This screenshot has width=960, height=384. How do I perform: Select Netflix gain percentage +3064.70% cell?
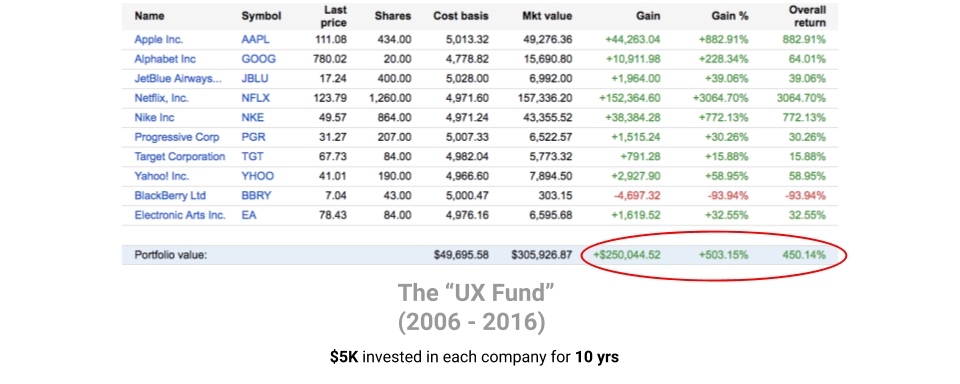point(720,98)
